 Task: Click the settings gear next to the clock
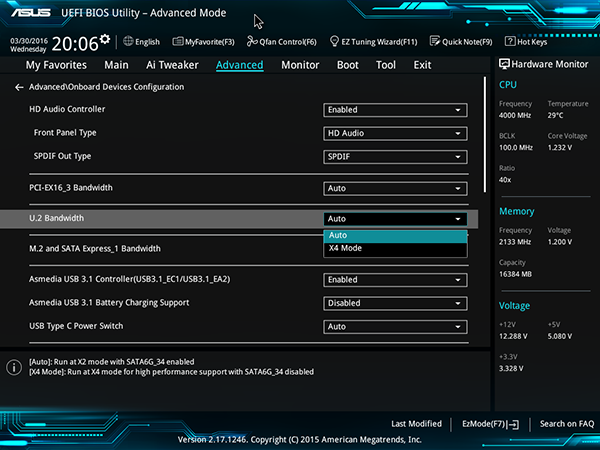pos(105,39)
